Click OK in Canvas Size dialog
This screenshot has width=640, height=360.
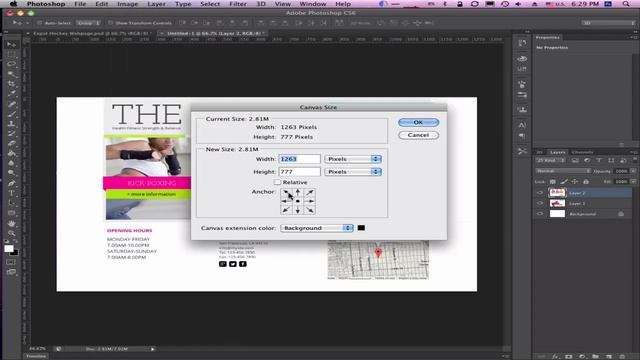418,122
